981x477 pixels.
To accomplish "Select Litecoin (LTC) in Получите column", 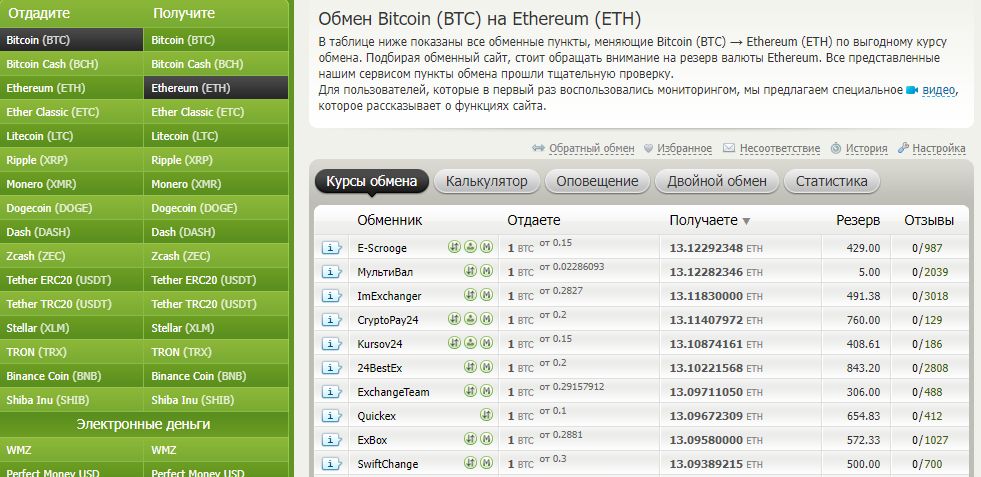I will point(216,136).
